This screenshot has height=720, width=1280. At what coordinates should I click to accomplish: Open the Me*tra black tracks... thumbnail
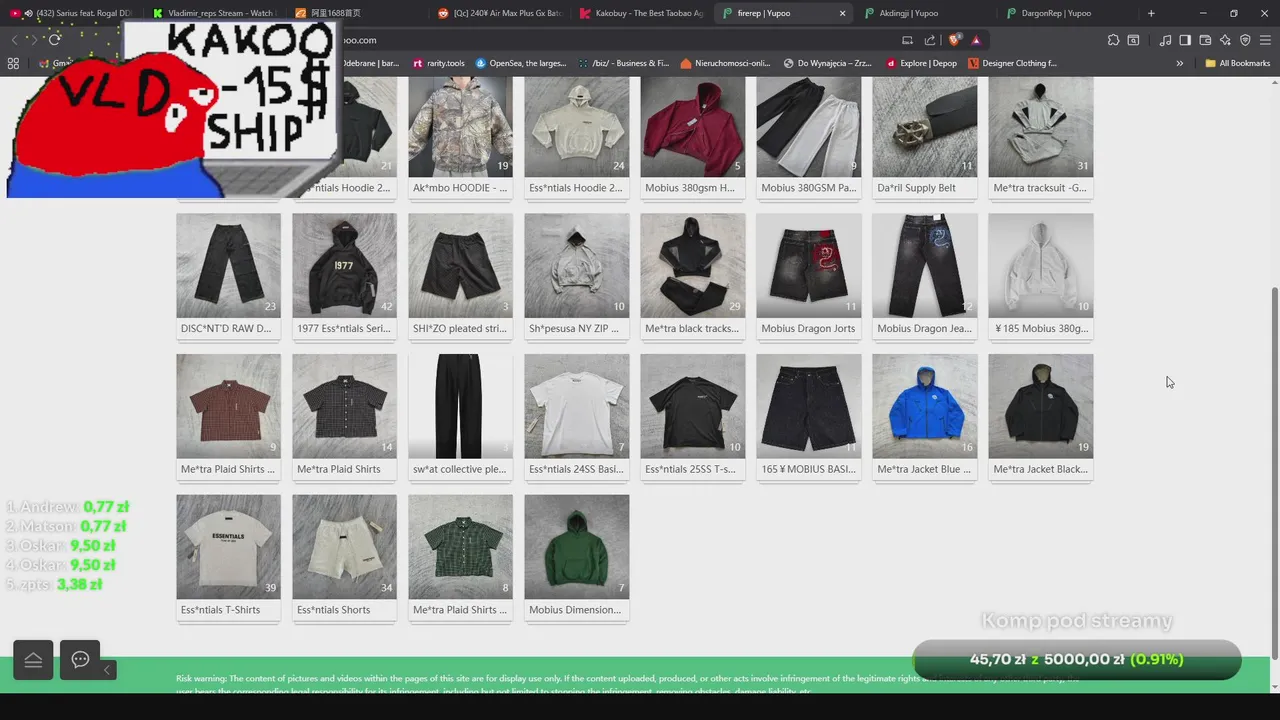click(692, 265)
